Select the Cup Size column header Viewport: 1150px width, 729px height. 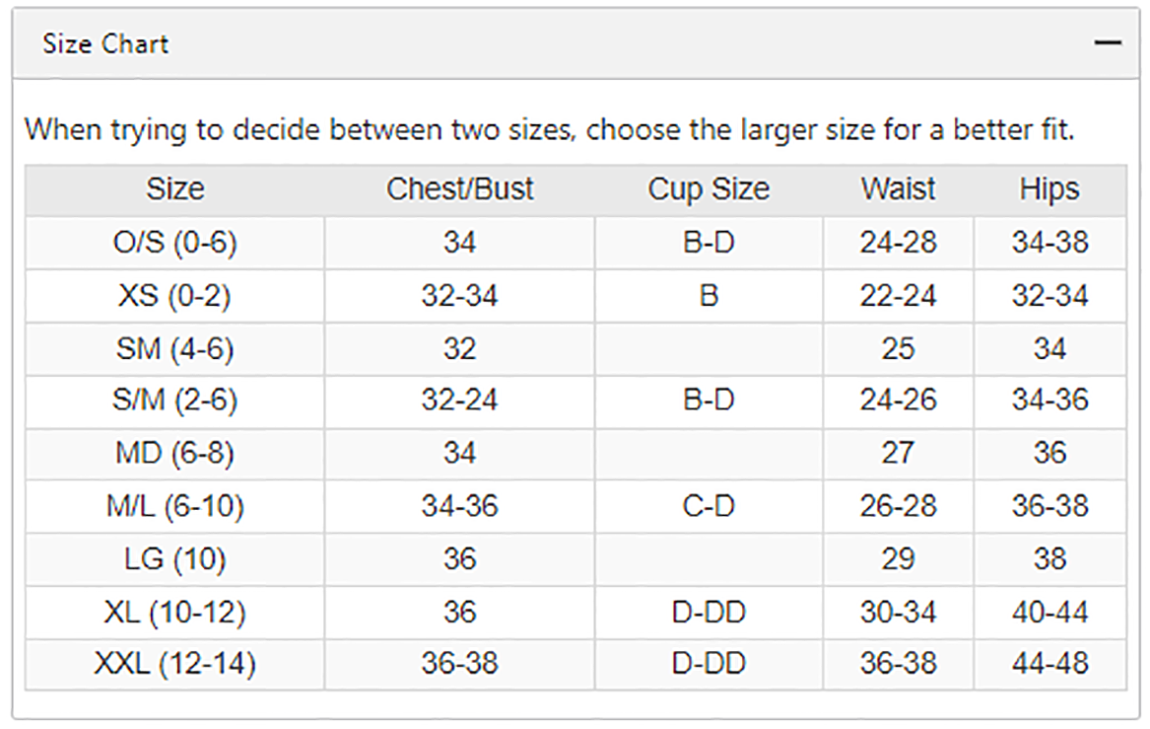tap(708, 189)
